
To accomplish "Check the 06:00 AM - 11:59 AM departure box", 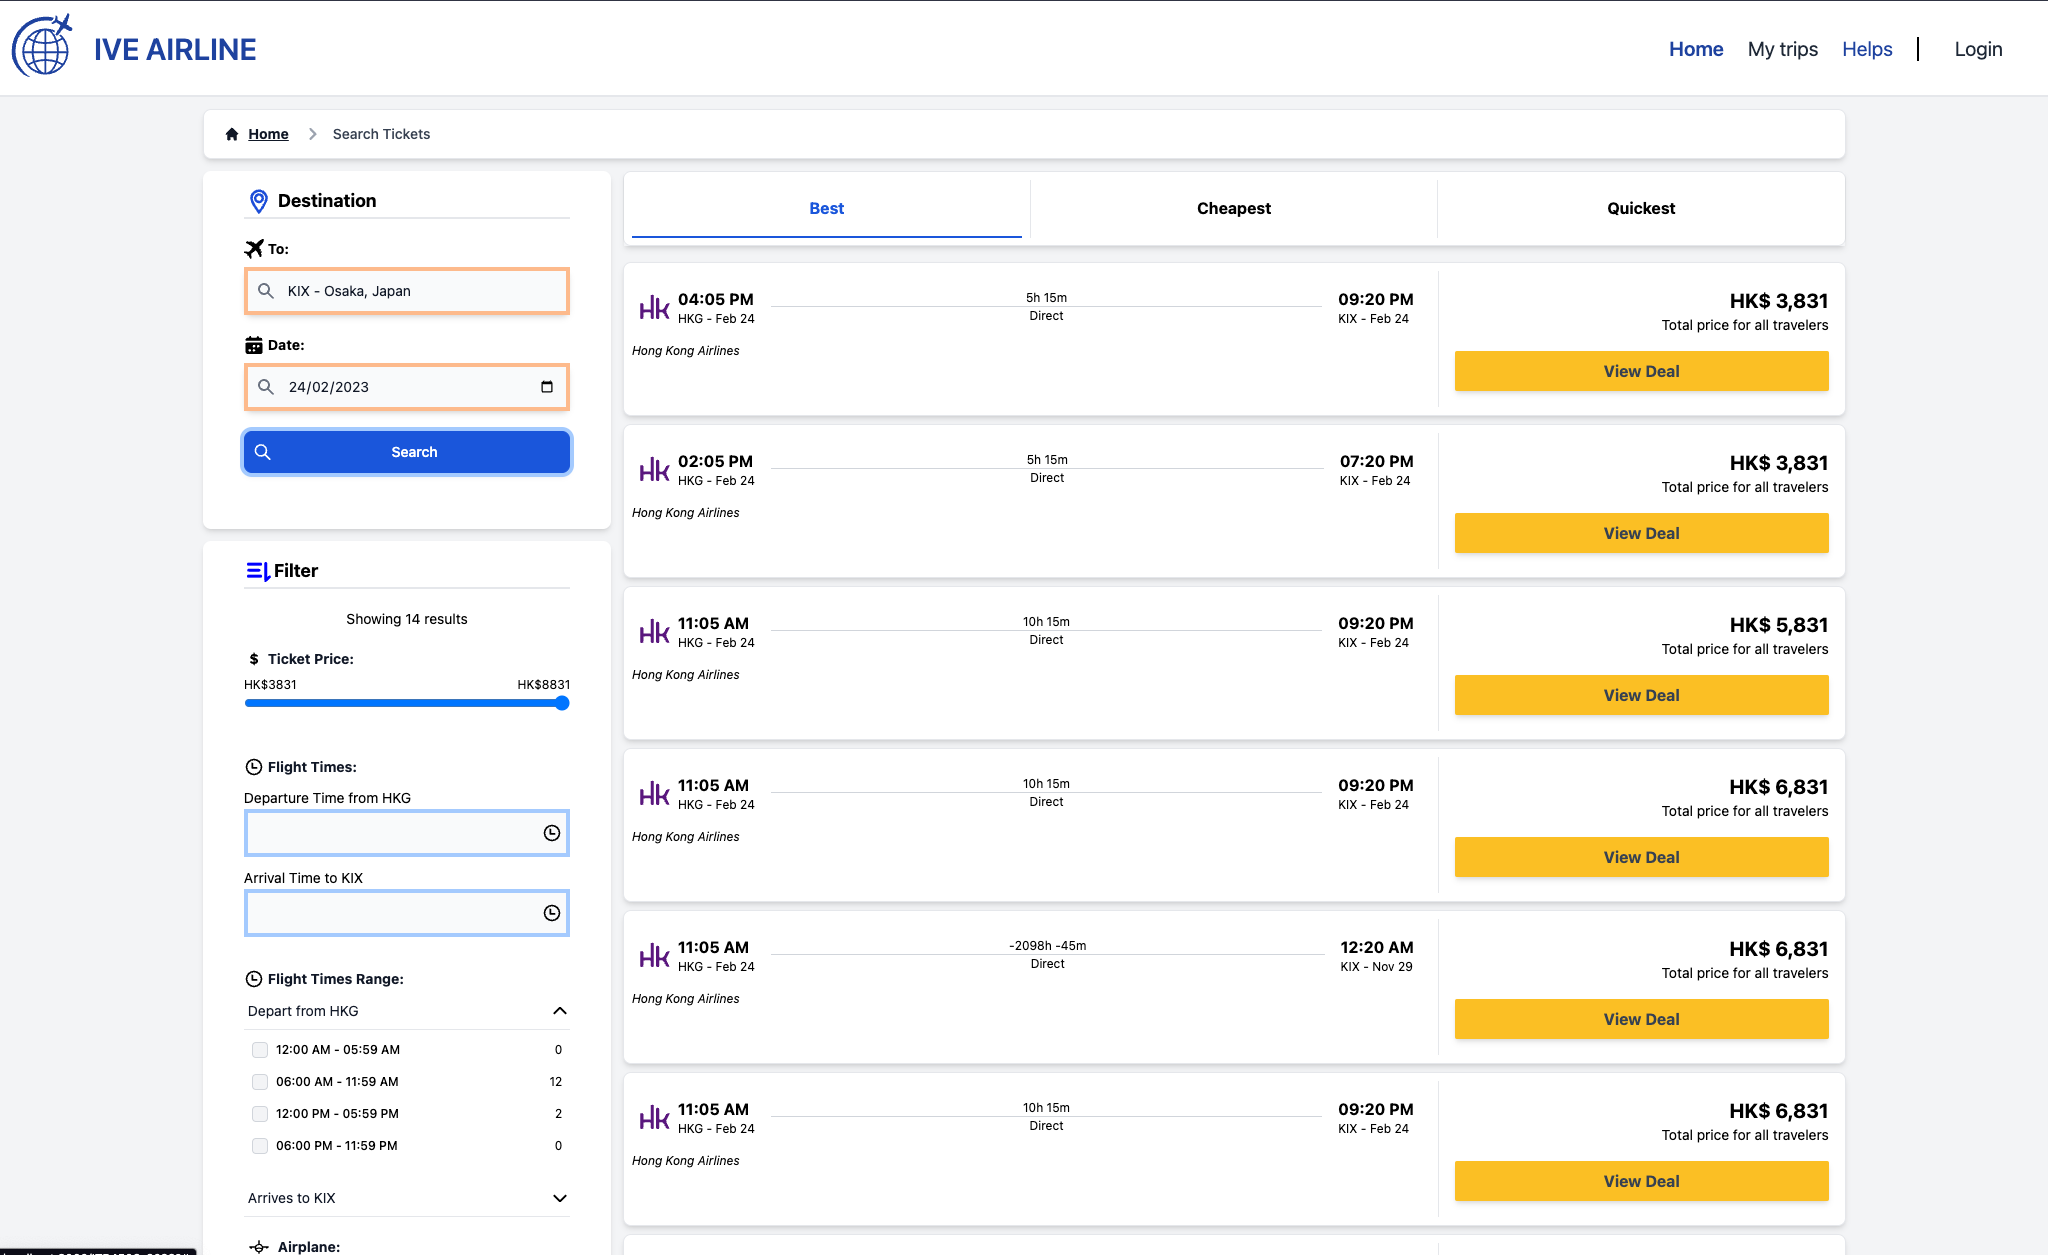I will point(260,1082).
